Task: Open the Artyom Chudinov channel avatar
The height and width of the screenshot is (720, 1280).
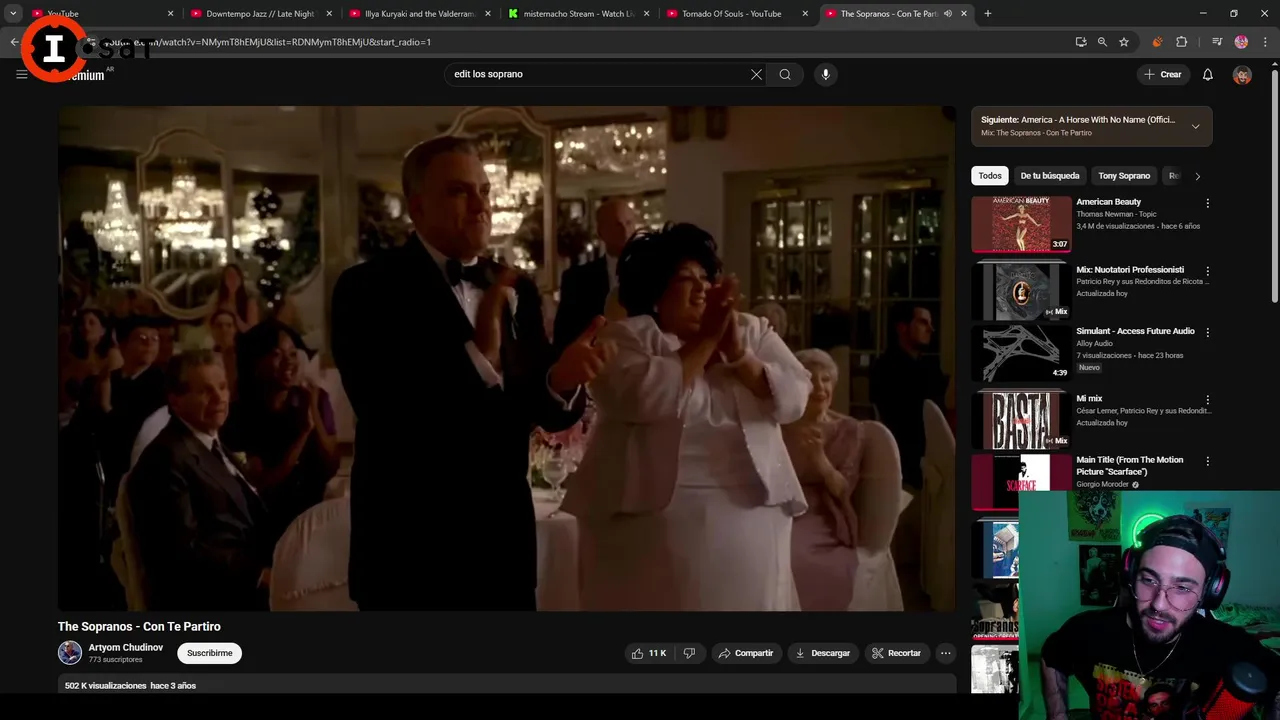Action: (x=70, y=653)
